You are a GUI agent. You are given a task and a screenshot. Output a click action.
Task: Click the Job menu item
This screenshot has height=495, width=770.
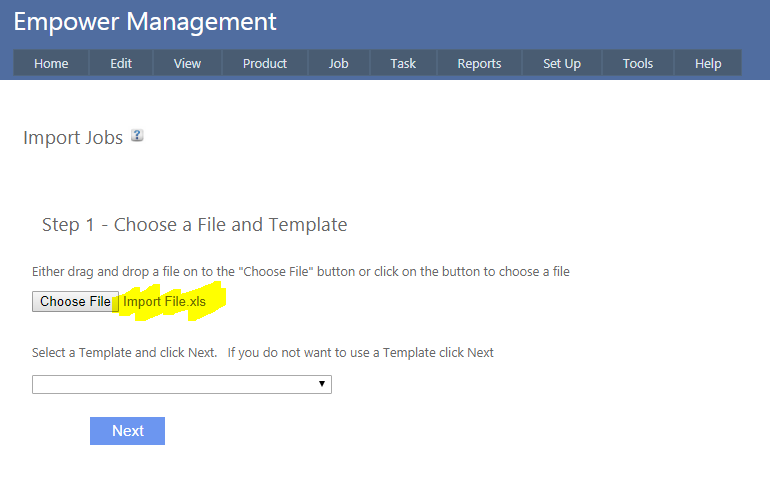339,63
